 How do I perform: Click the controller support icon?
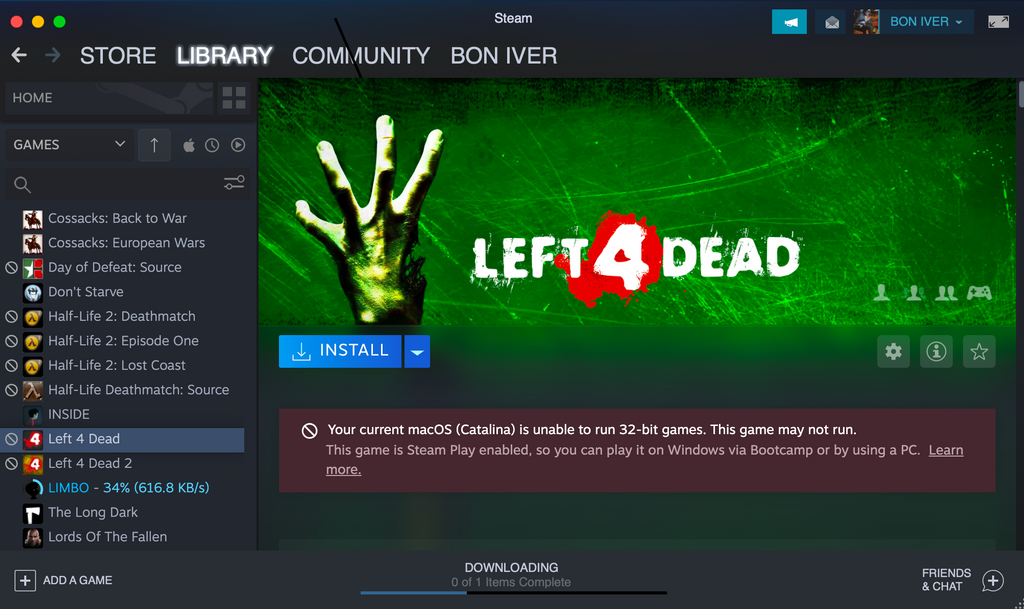click(x=978, y=292)
